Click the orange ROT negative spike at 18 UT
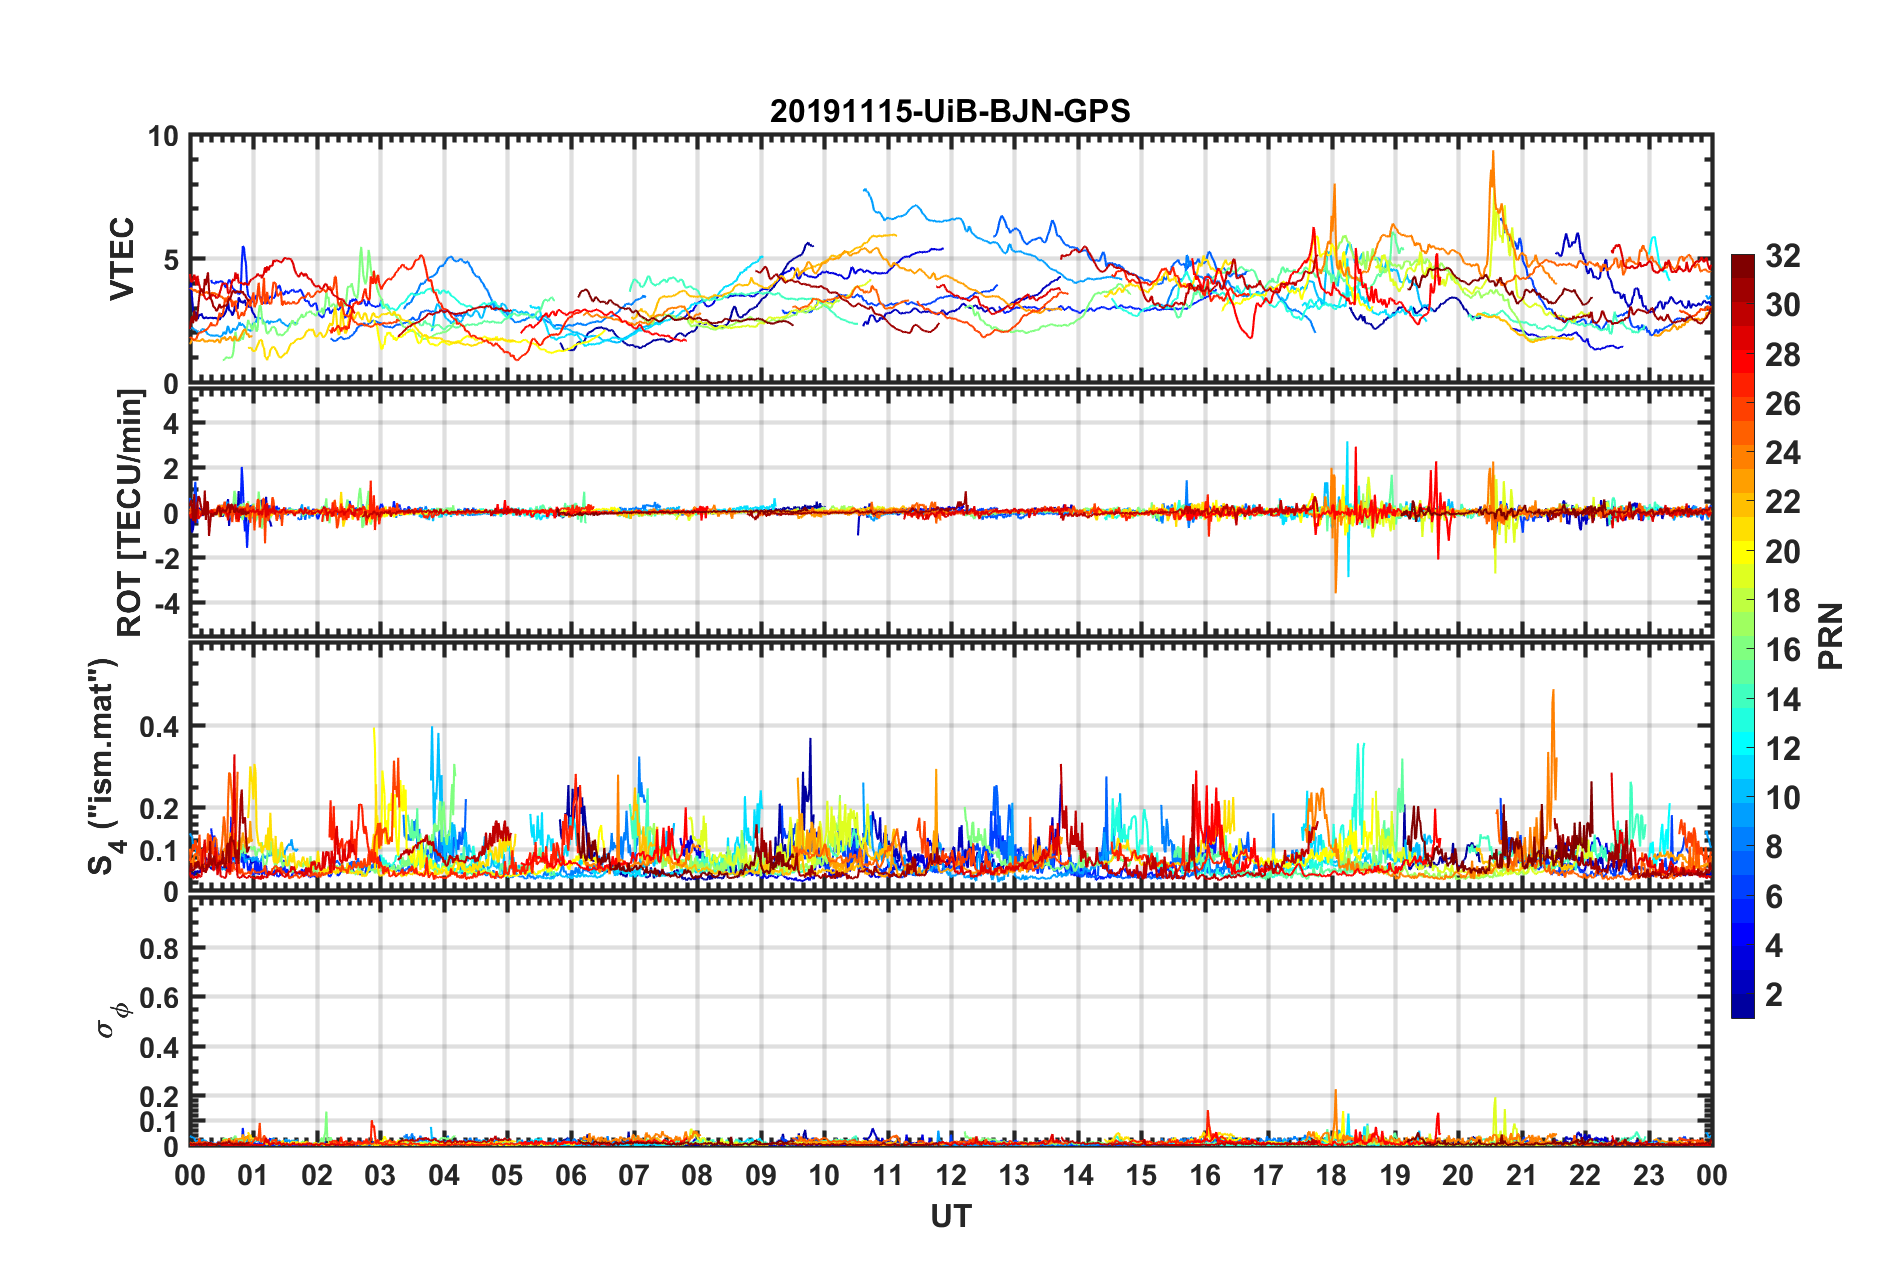The width and height of the screenshot is (1902, 1272). (1335, 555)
